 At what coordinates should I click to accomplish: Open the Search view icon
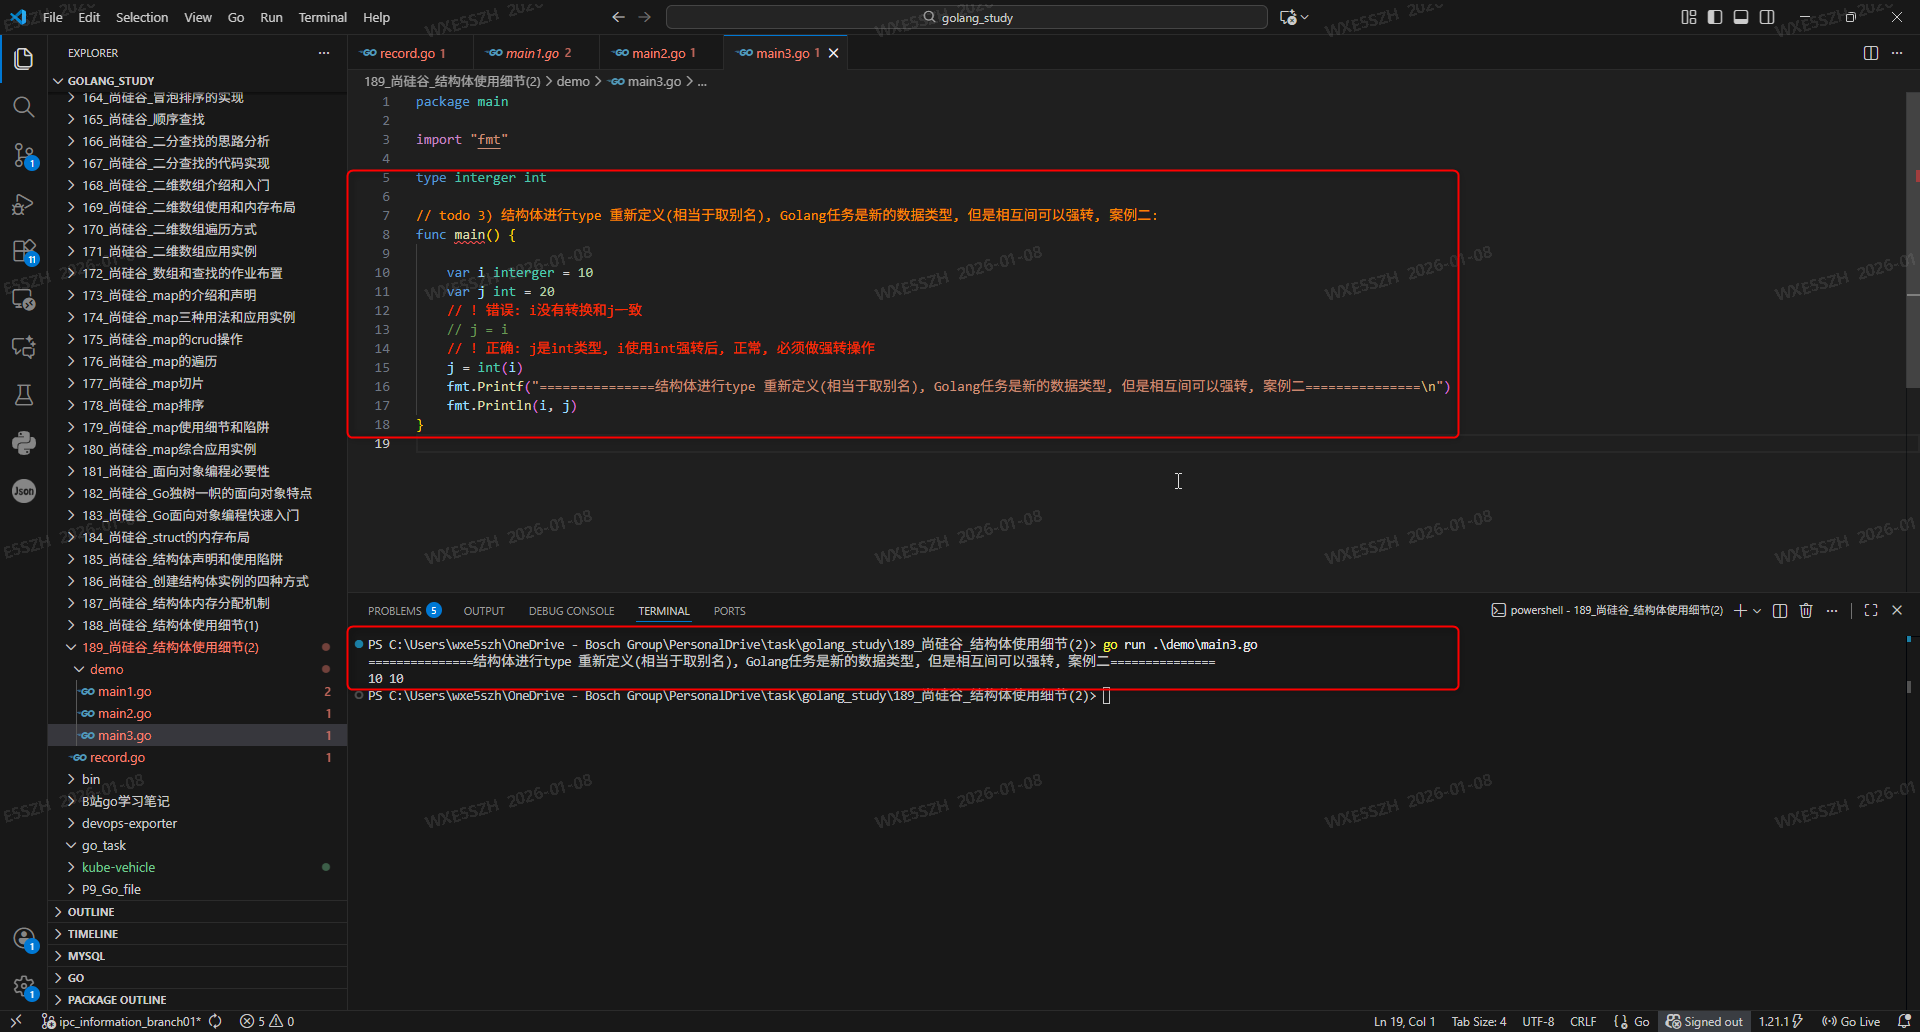[x=24, y=107]
